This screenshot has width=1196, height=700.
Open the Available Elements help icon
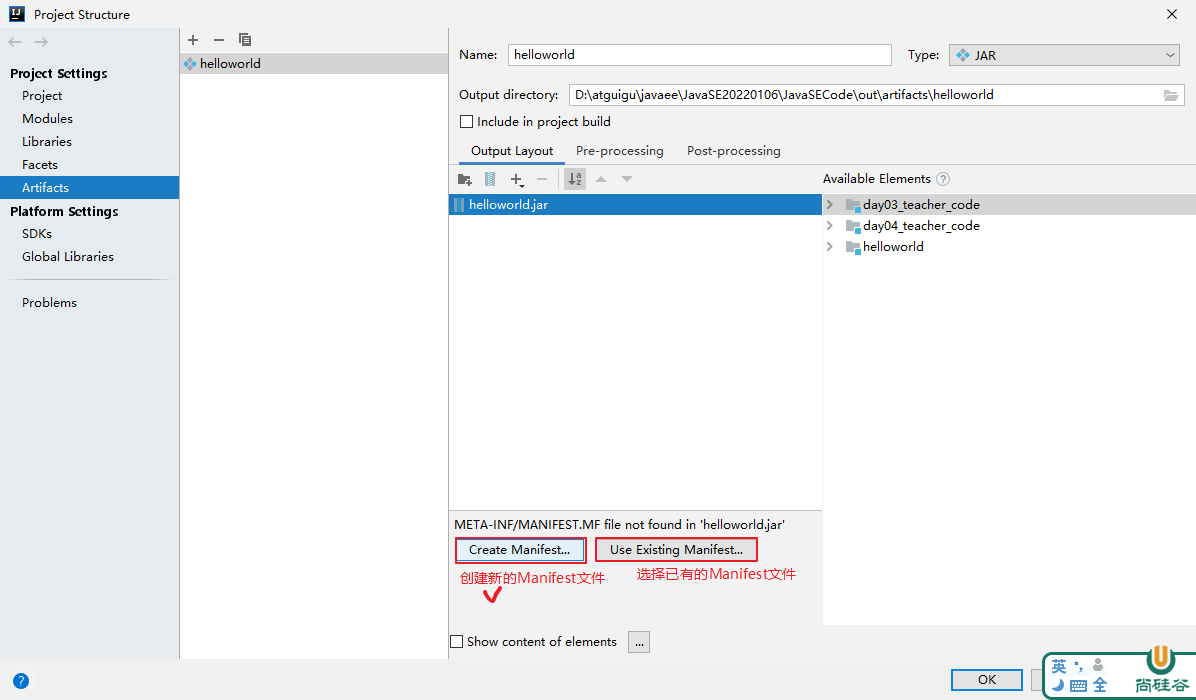(942, 179)
